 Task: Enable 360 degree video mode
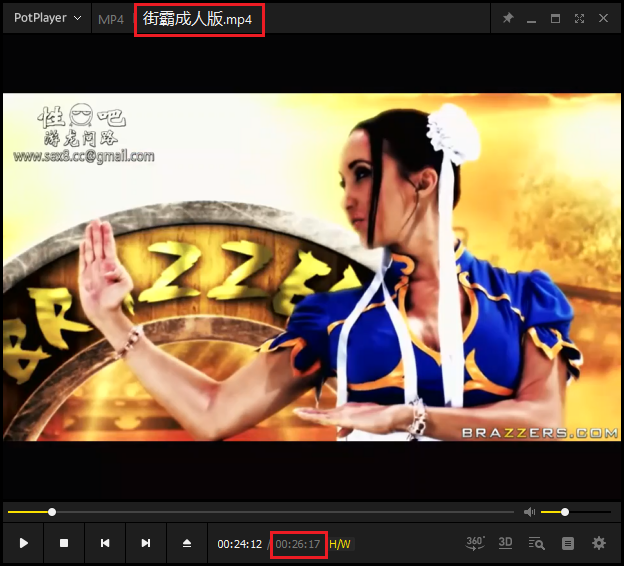click(x=475, y=543)
